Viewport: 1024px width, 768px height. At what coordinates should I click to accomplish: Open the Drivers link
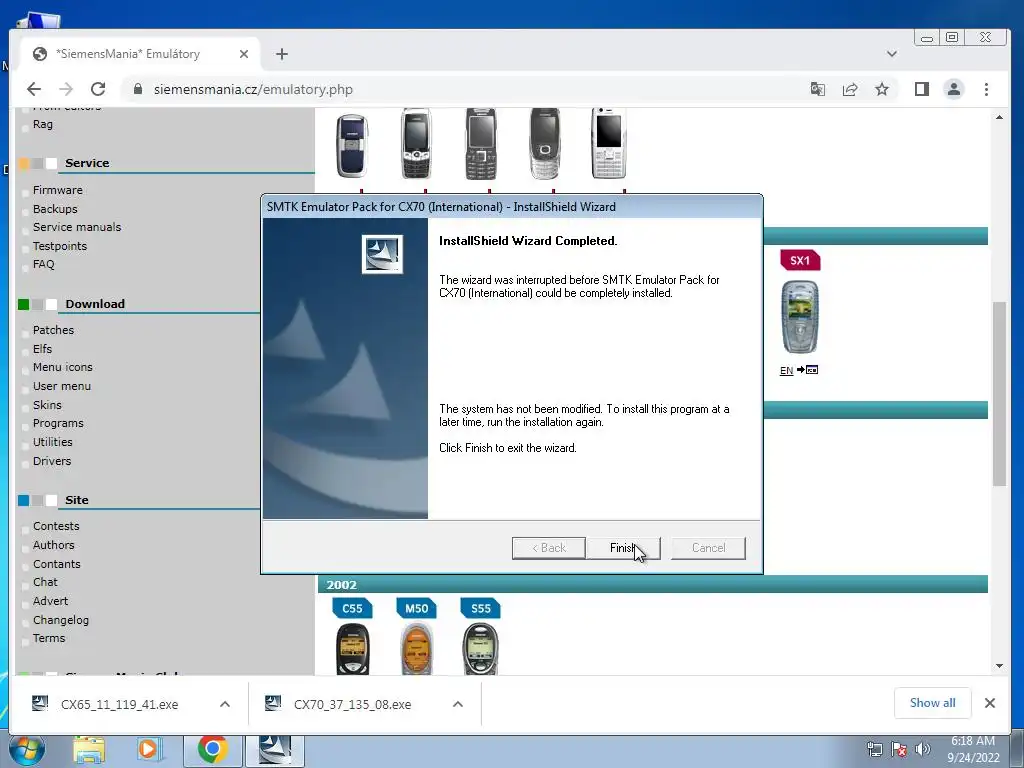tap(52, 461)
